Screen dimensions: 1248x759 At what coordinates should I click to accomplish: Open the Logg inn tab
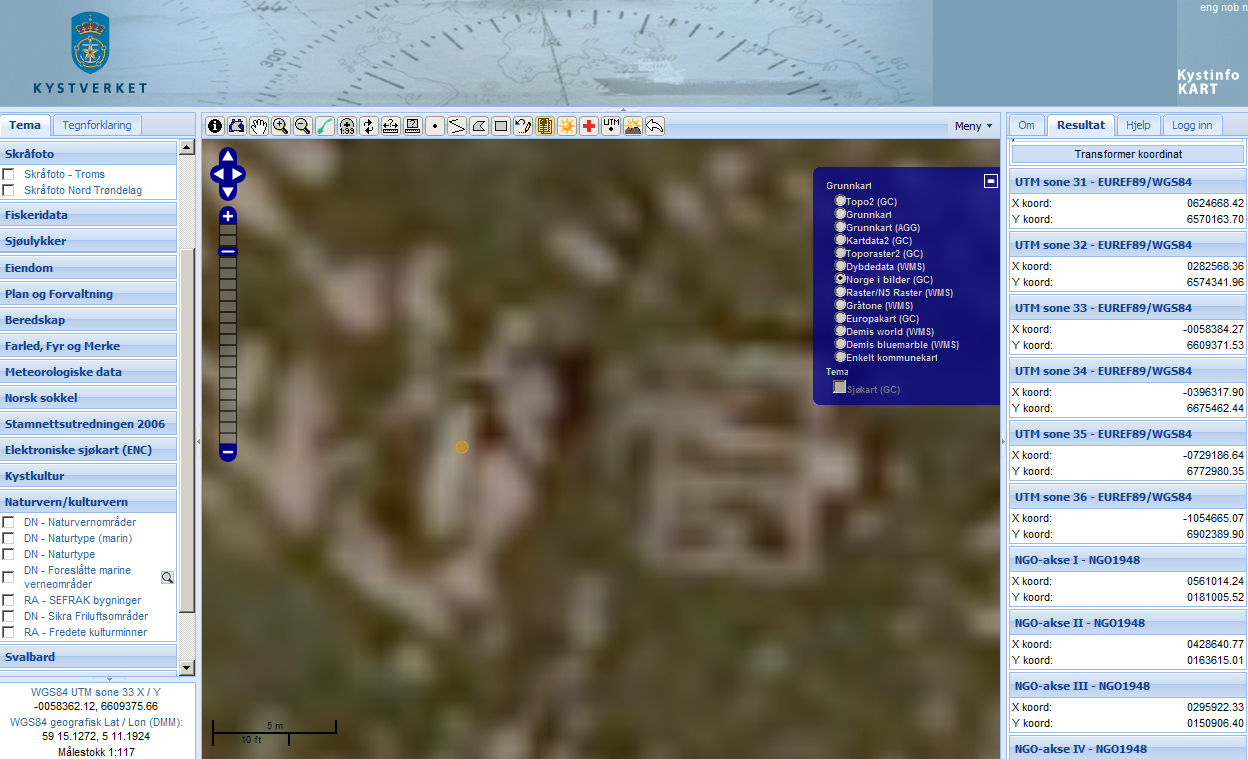pos(1191,125)
